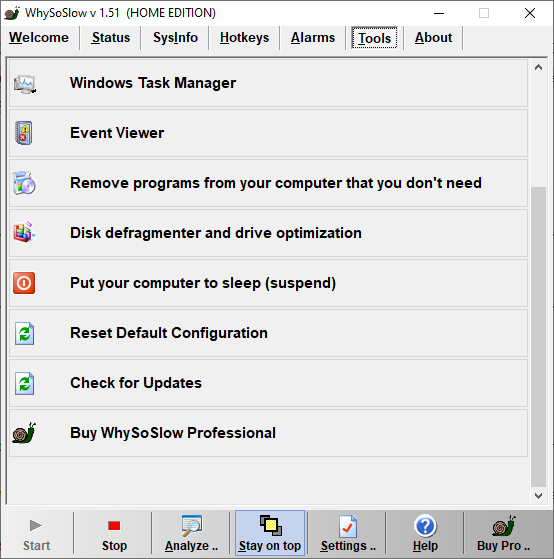
Task: Click the scroll down arrow of tools list
Action: point(538,496)
